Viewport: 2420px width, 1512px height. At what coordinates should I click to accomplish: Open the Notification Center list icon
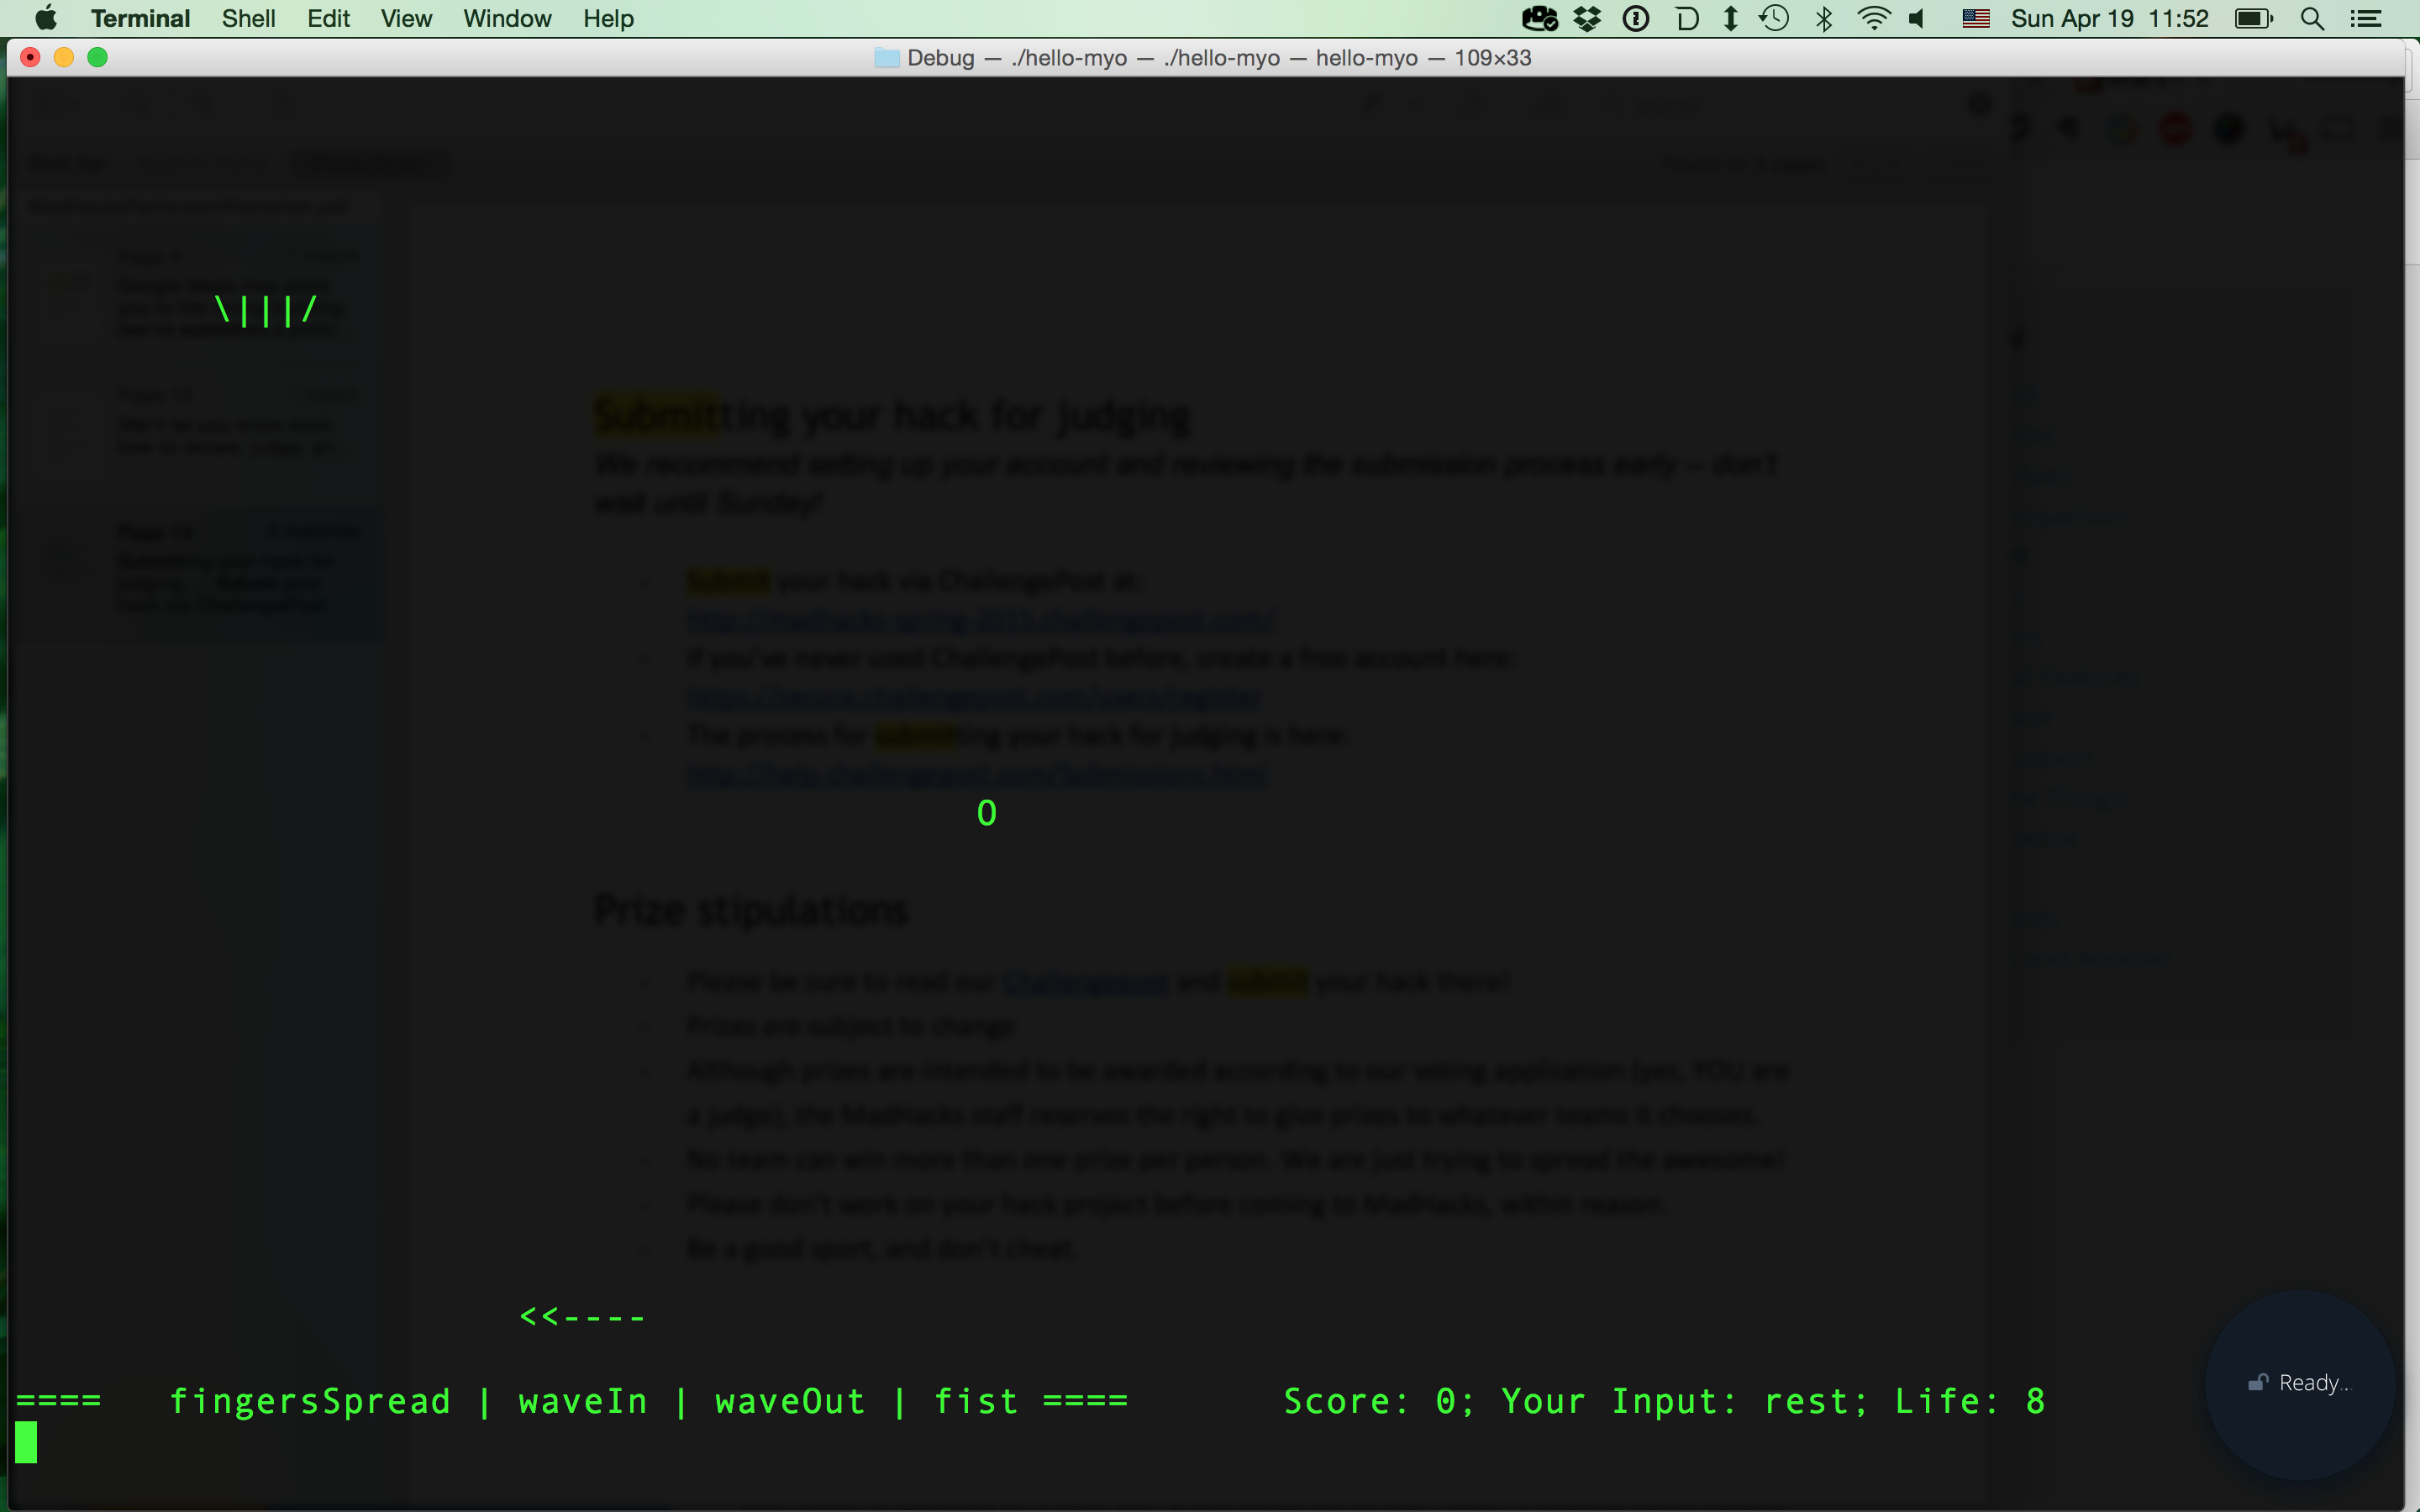click(x=2365, y=19)
